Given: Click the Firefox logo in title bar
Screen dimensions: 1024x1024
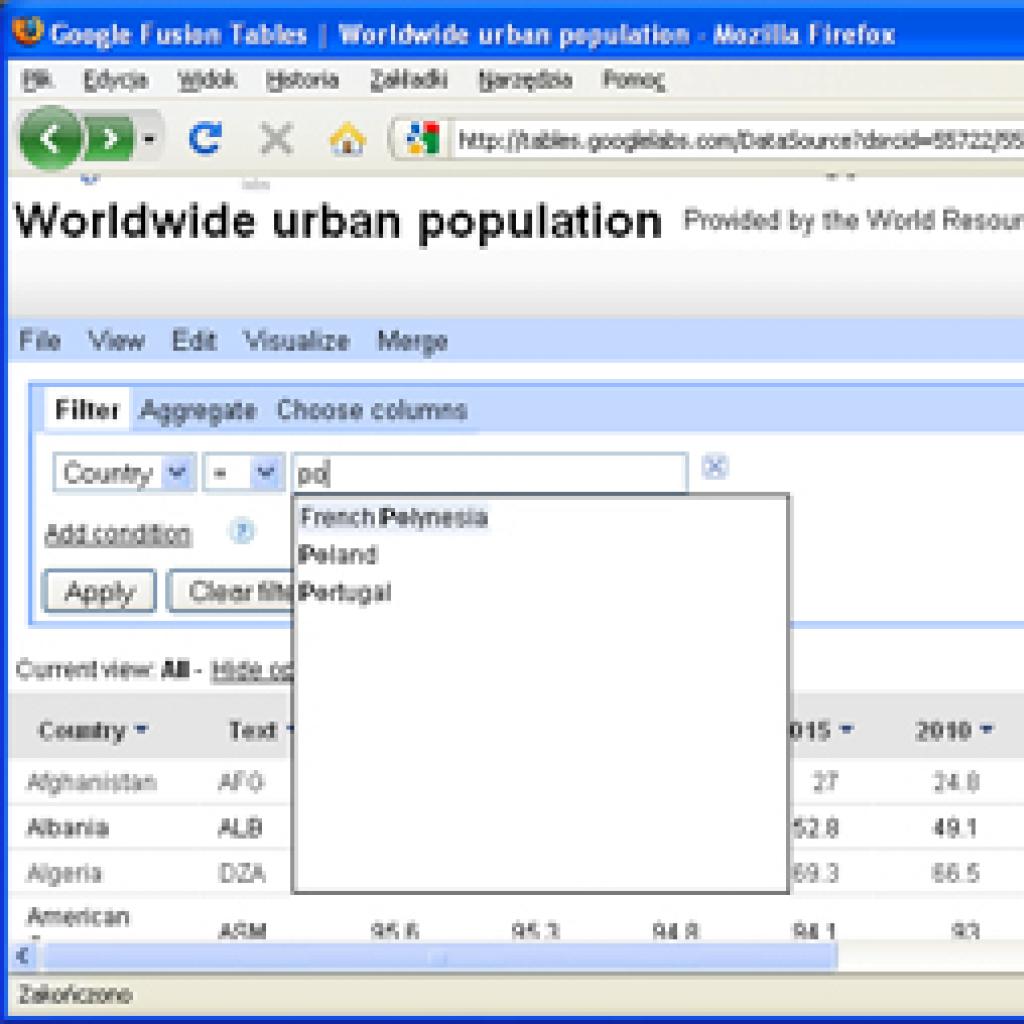Looking at the screenshot, I should pos(27,31).
